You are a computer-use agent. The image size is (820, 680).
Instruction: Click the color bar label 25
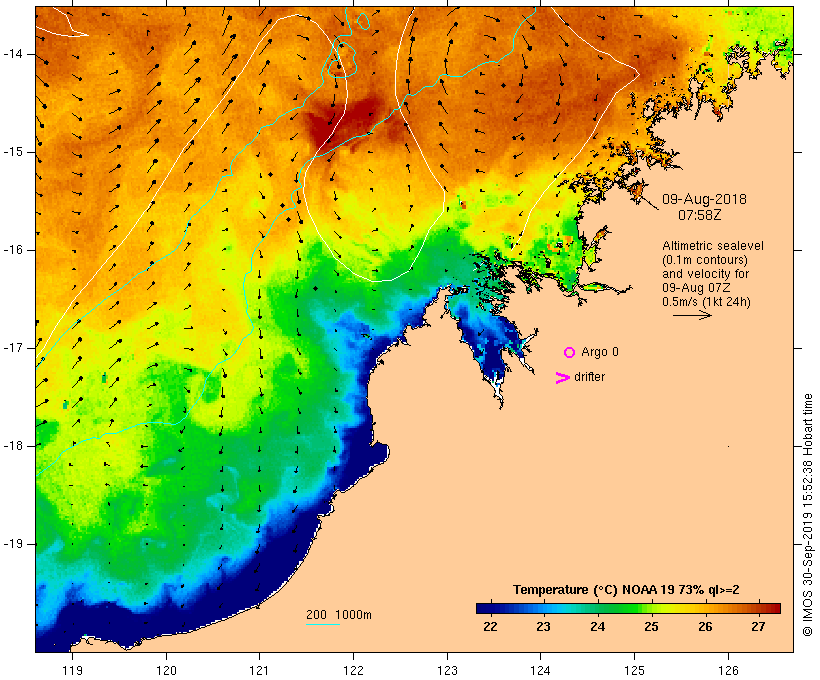click(651, 627)
